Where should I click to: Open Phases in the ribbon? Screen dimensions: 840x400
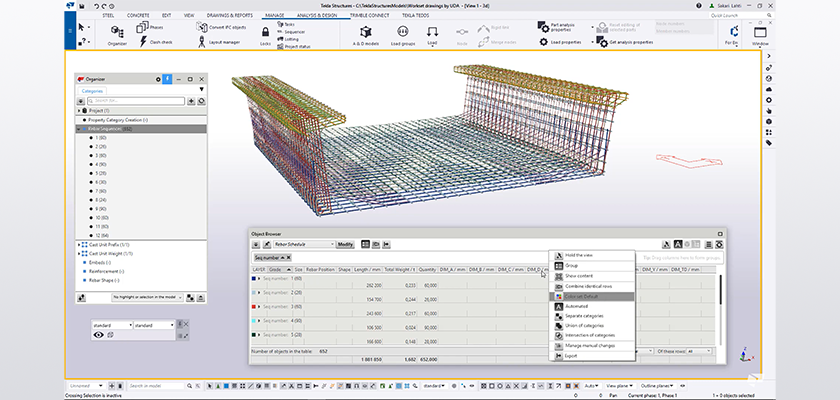coord(150,27)
